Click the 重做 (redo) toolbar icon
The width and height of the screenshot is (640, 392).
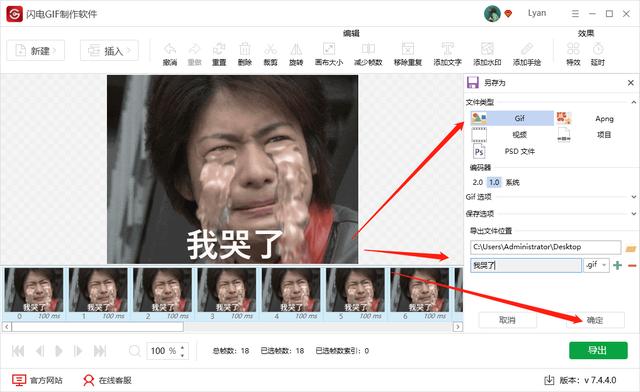(194, 49)
